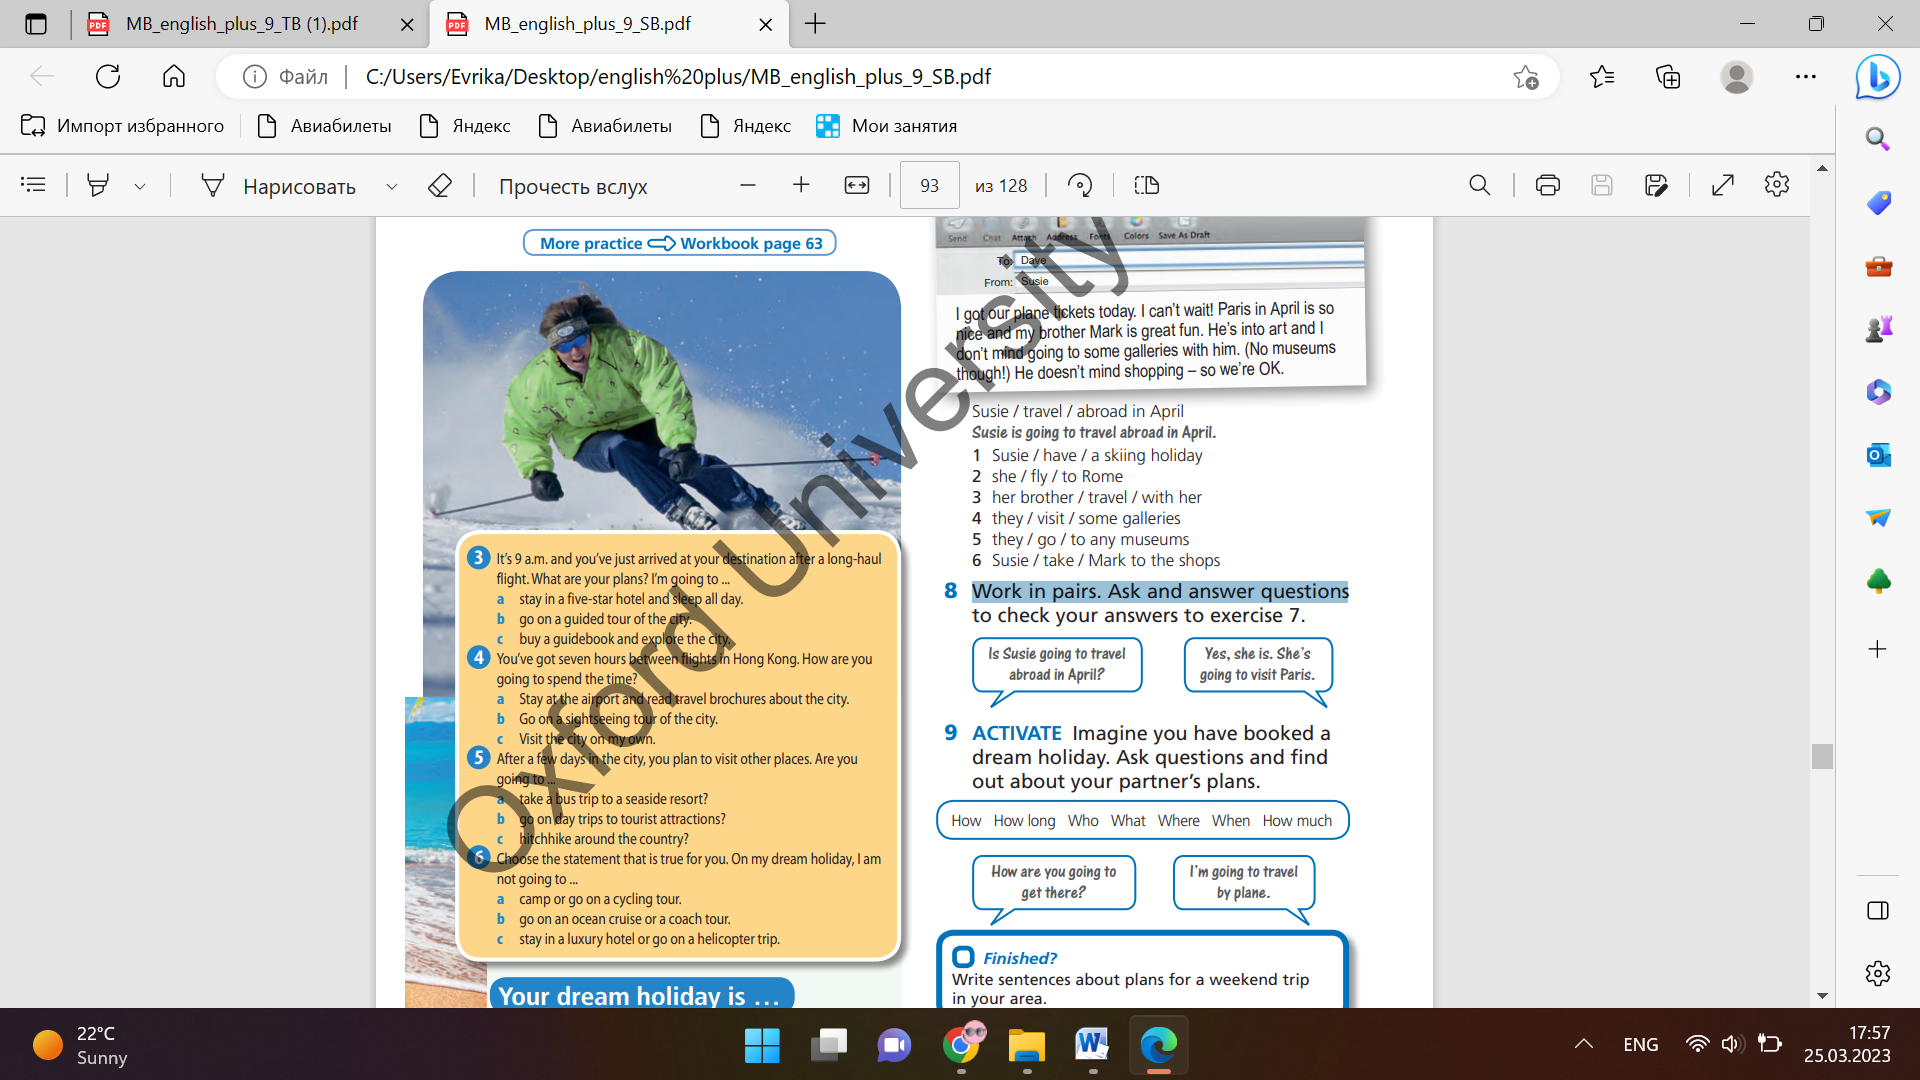Open the table of contents panel
Image resolution: width=1920 pixels, height=1080 pixels.
coord(33,185)
